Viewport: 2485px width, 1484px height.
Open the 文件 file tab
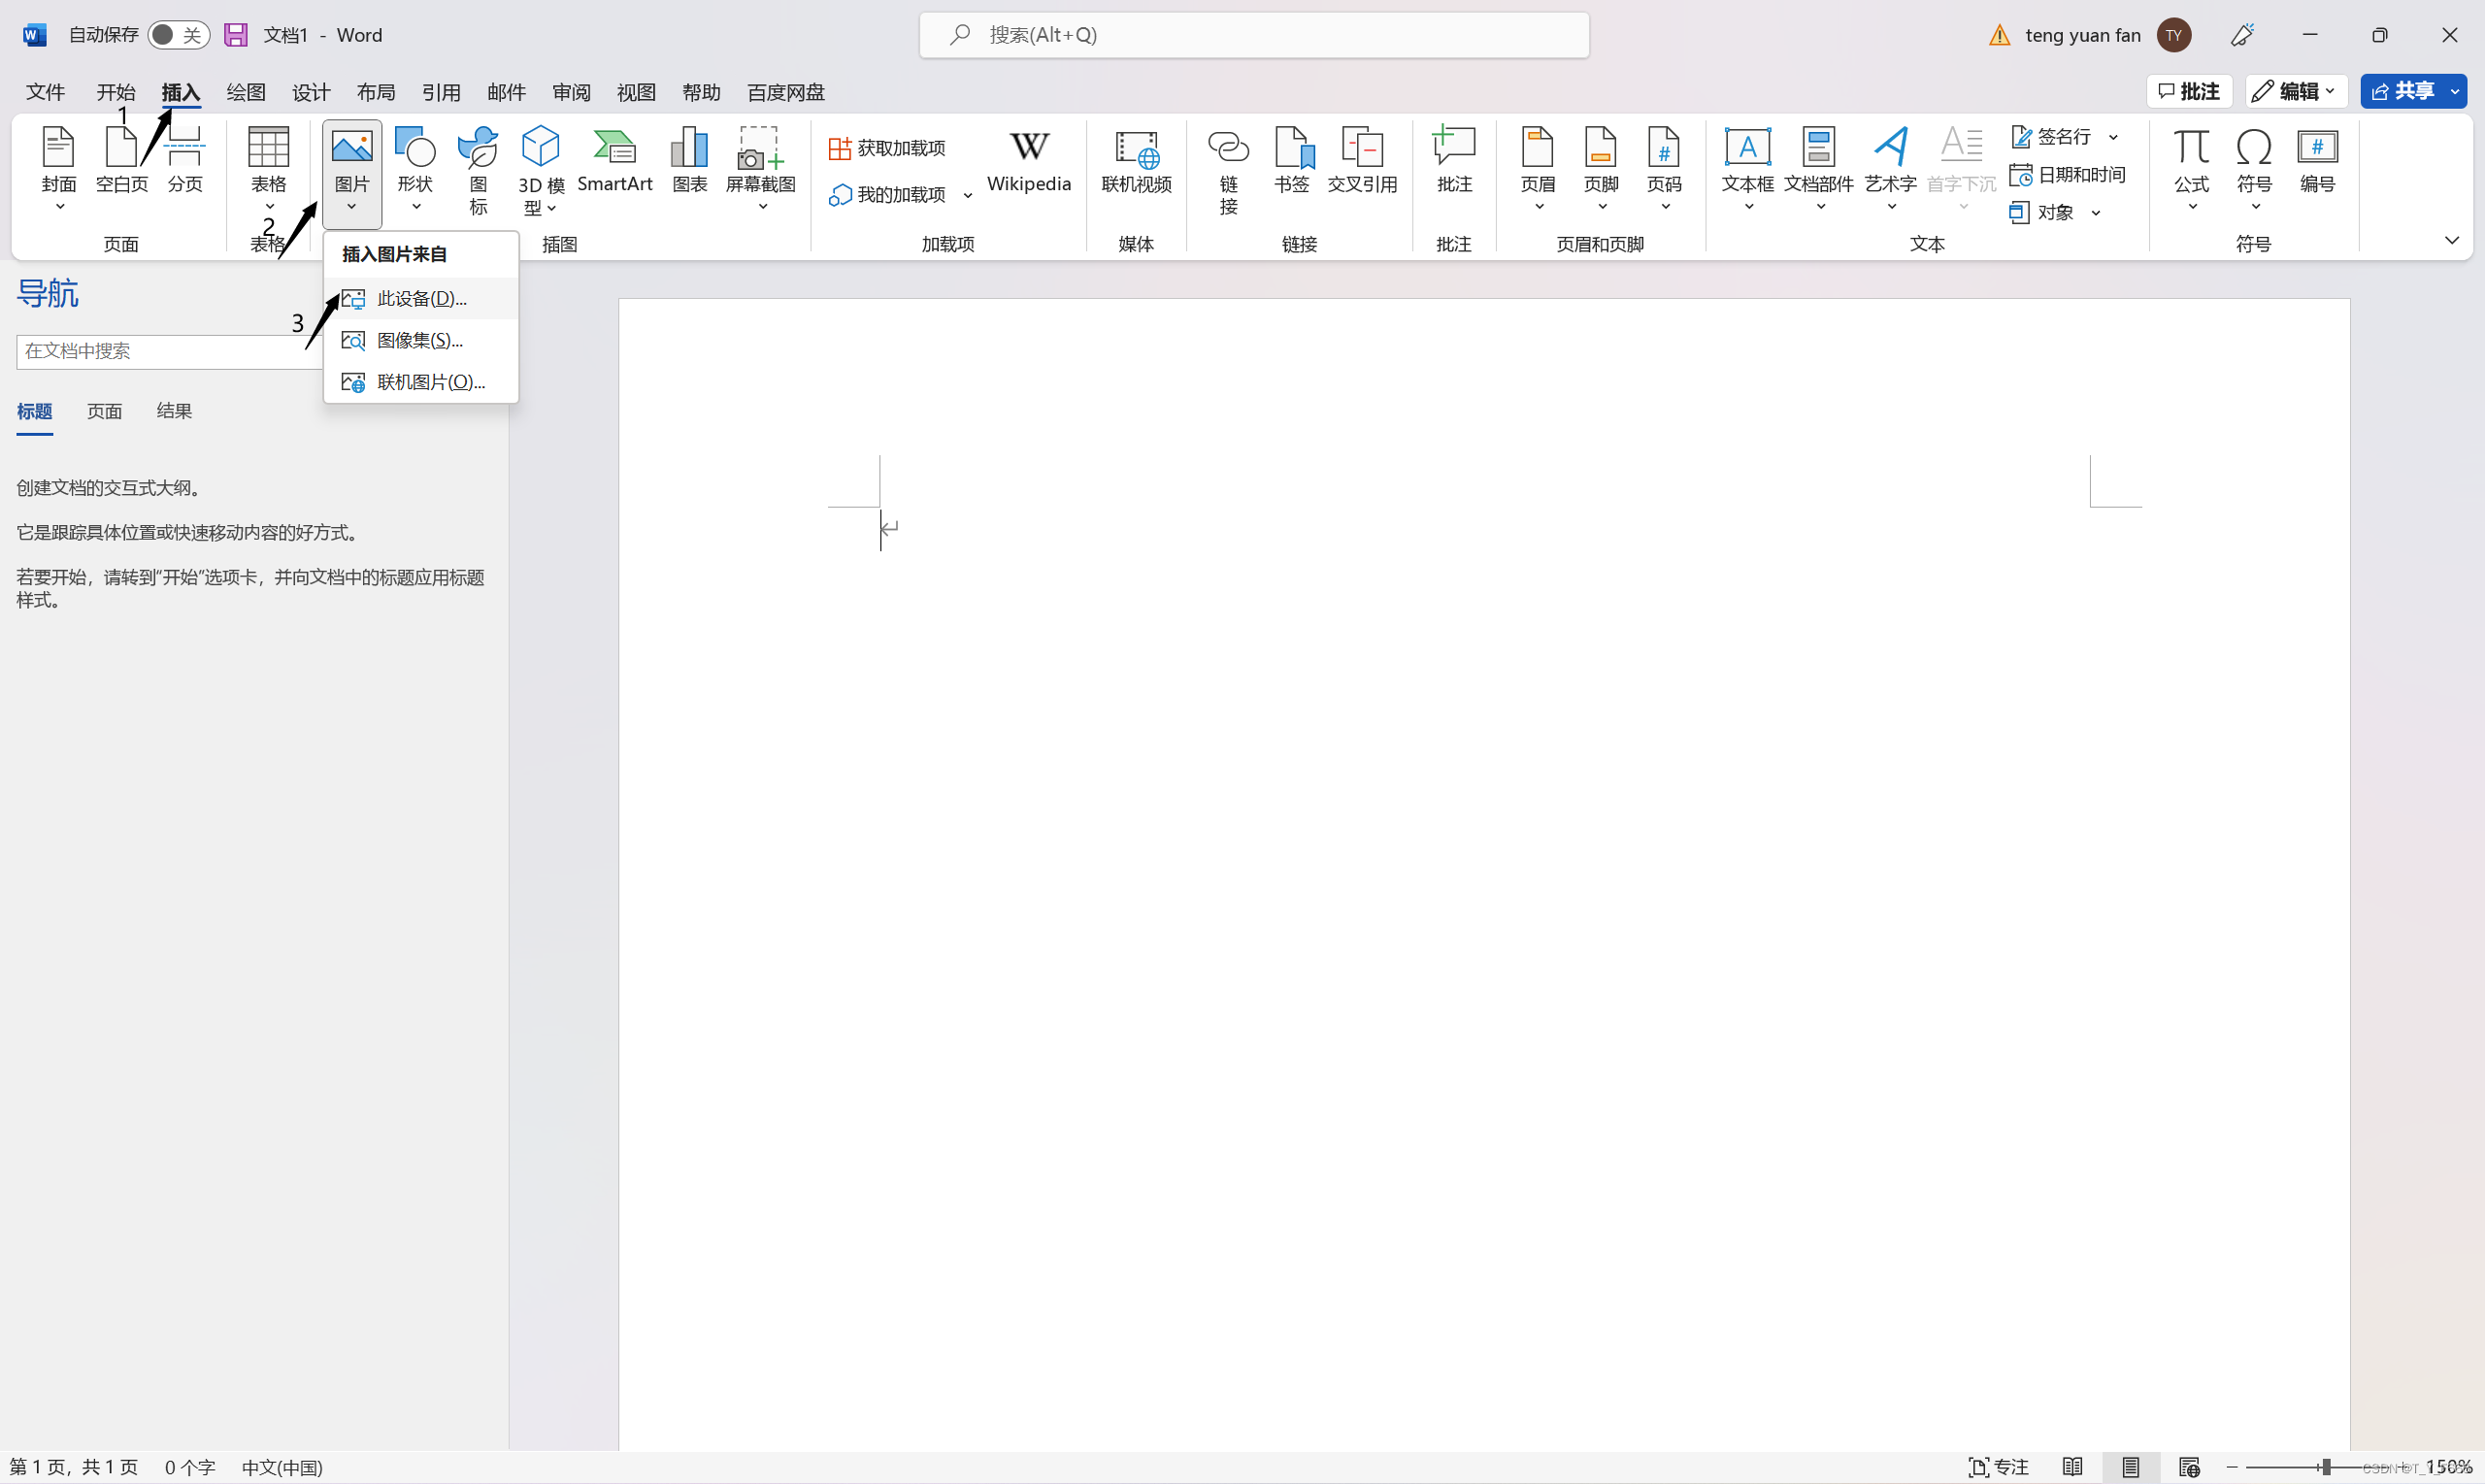45,92
